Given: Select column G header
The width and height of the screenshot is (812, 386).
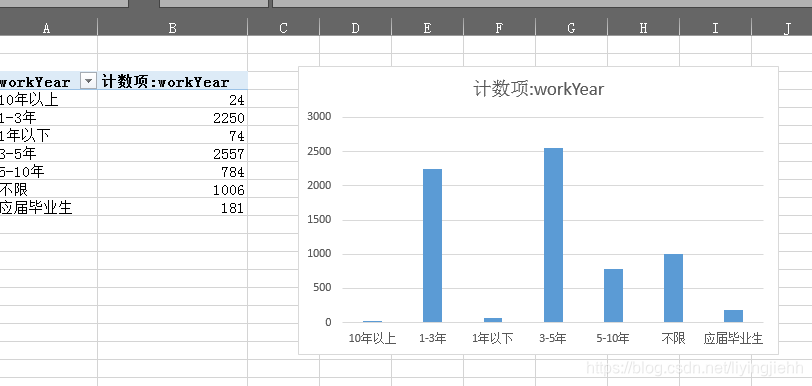Looking at the screenshot, I should (571, 27).
